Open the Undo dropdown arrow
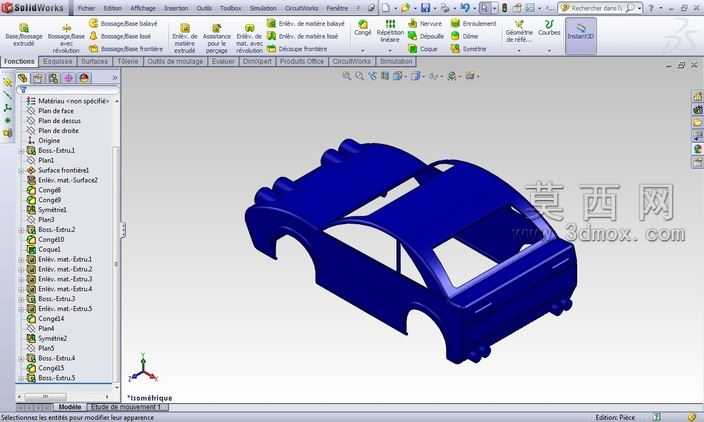The width and height of the screenshot is (704, 422). point(474,9)
